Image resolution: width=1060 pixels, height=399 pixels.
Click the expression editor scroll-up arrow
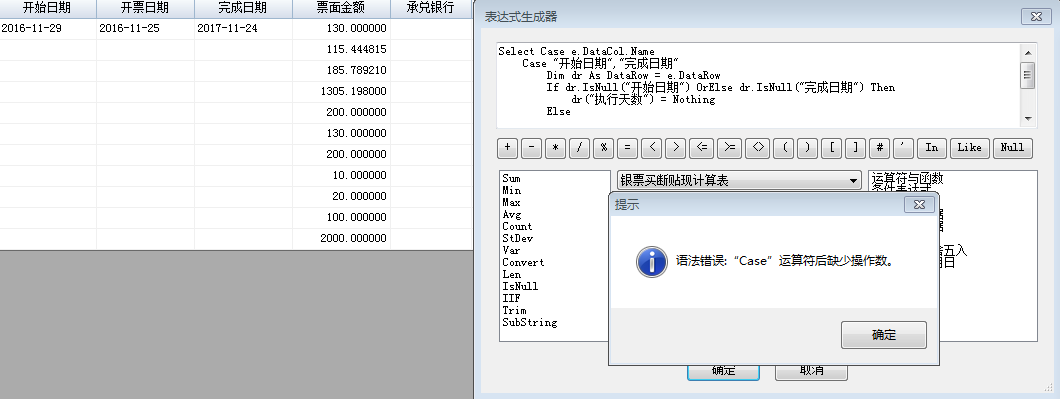[1028, 52]
